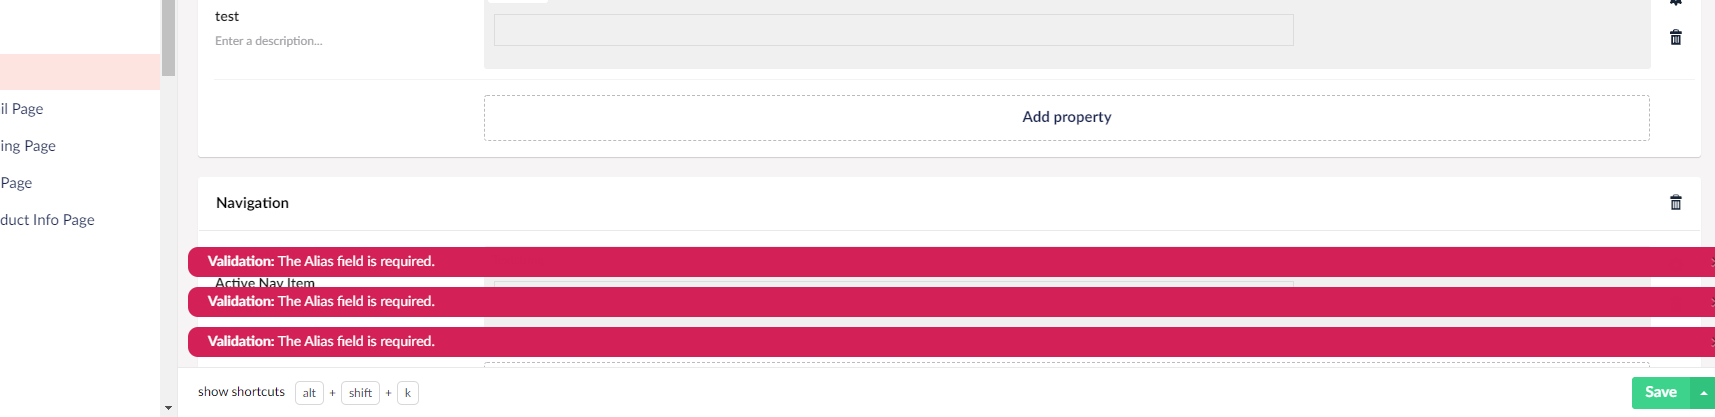Rename the Navigation group title

(252, 203)
